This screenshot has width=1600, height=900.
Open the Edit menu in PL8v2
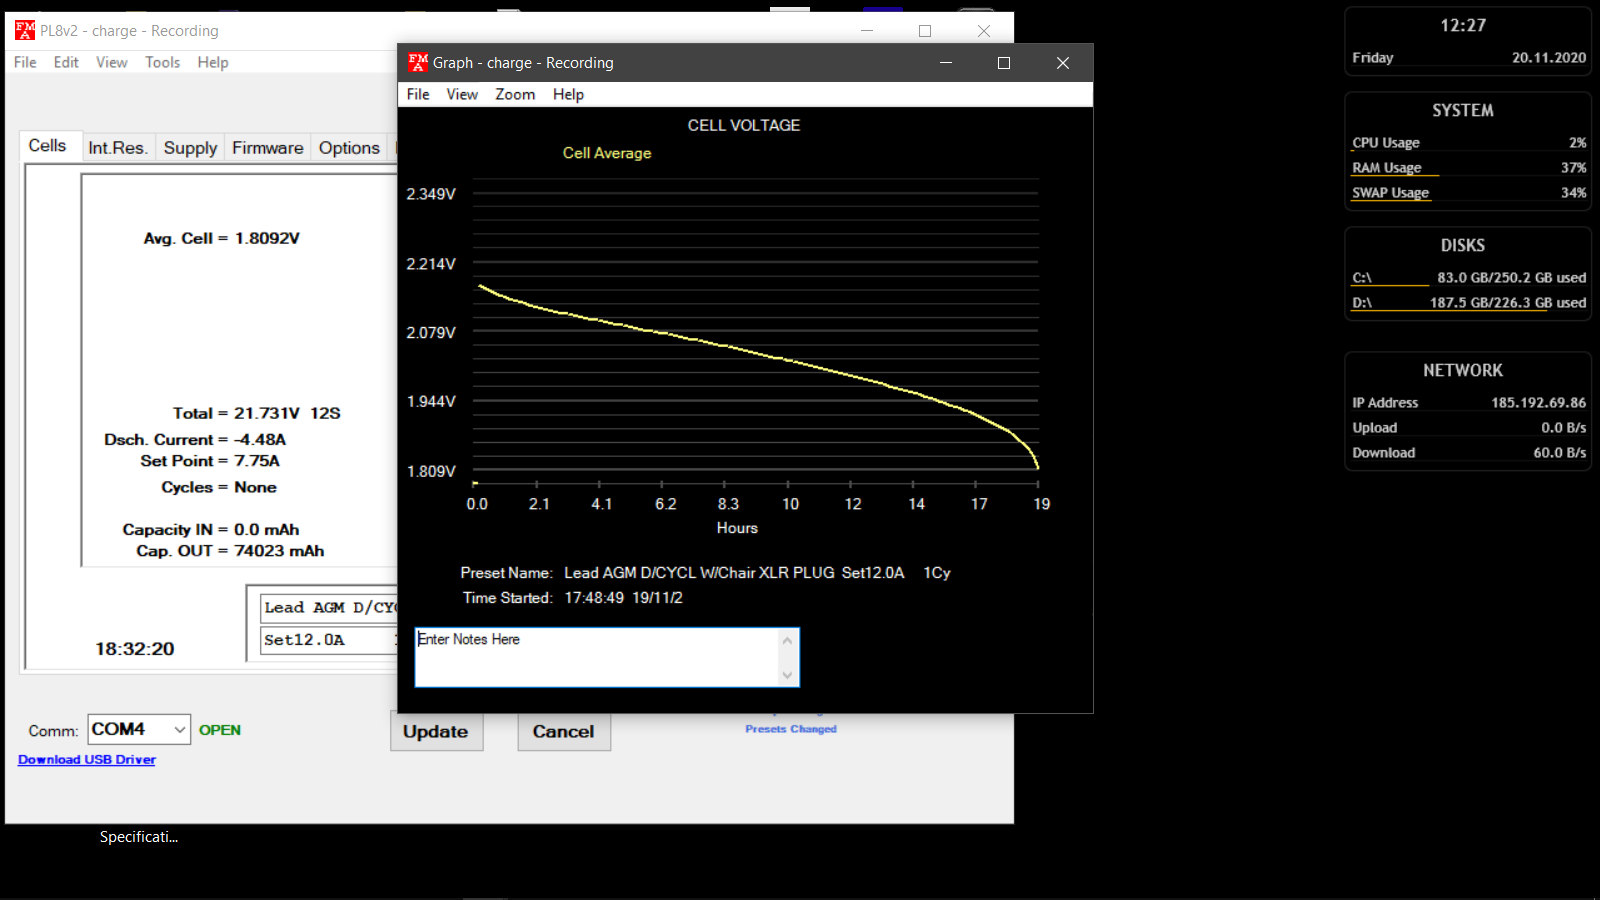[66, 62]
